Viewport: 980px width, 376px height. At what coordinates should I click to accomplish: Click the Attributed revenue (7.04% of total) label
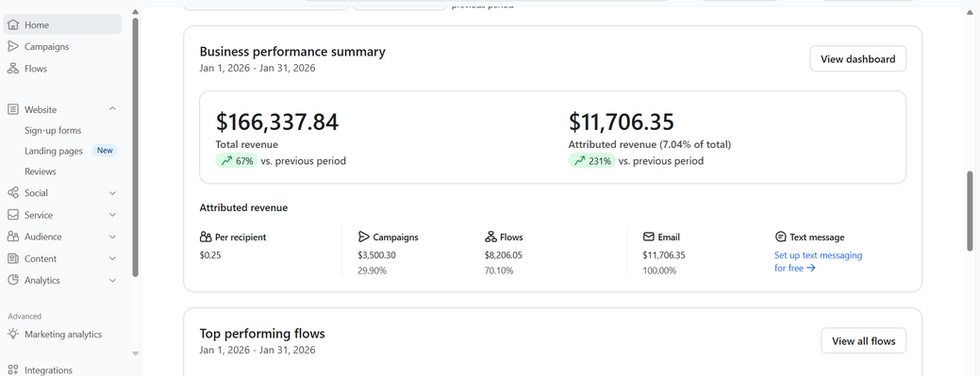(649, 144)
